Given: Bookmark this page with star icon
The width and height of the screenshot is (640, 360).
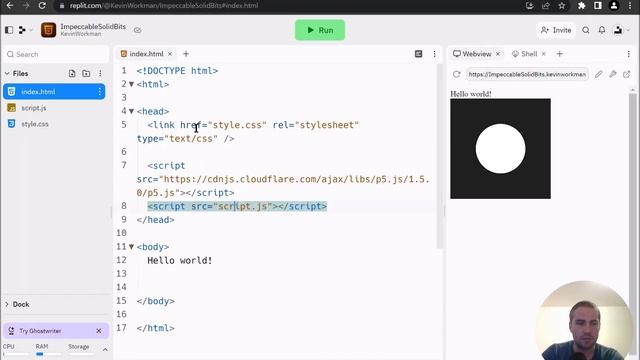Looking at the screenshot, I should [562, 6].
